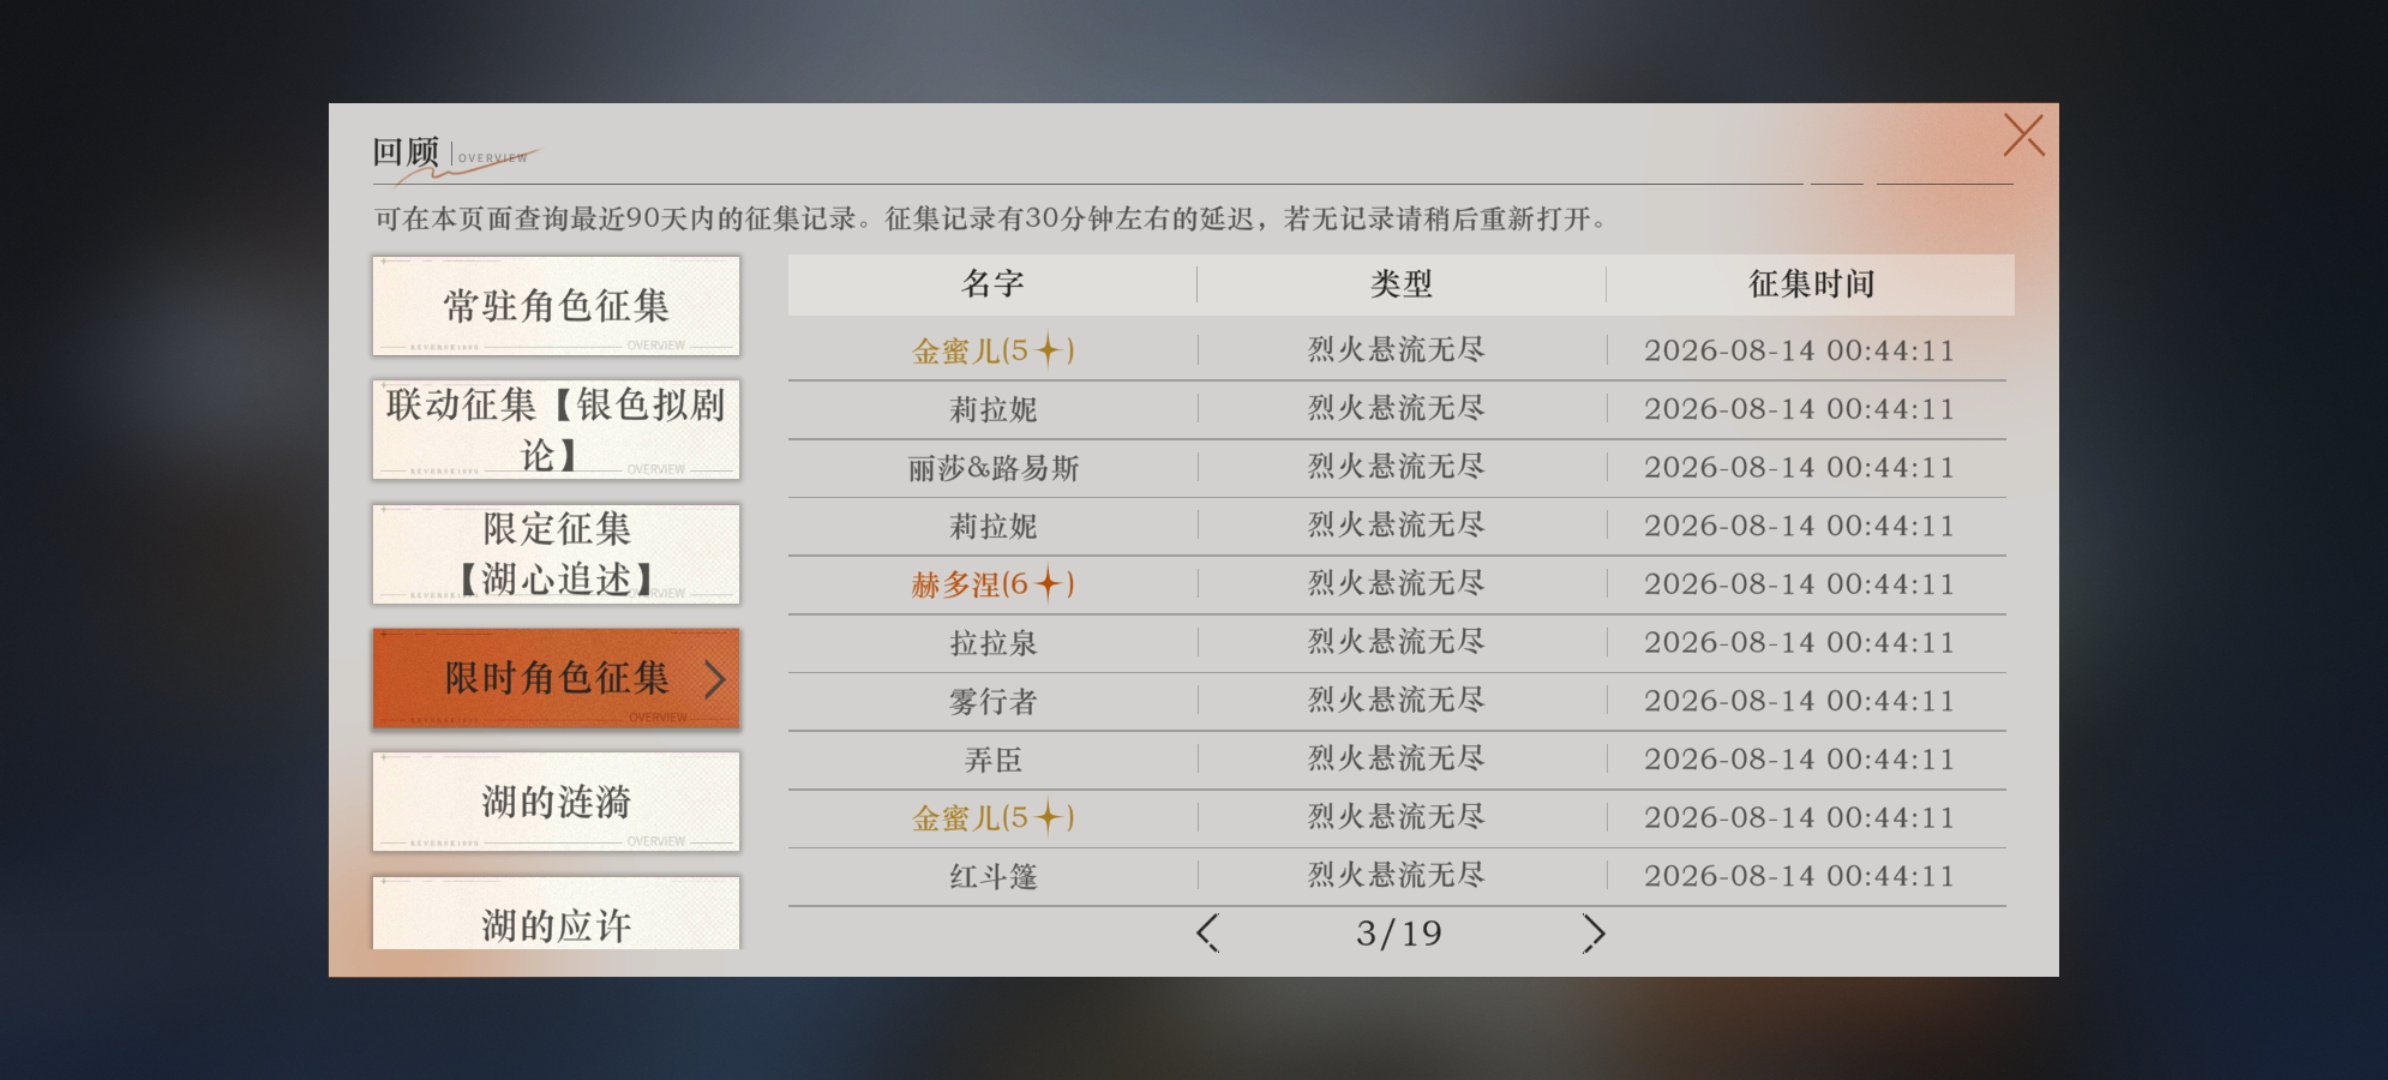This screenshot has height=1080, width=2388.
Task: Click the 3/19 page indicator
Action: click(x=1399, y=934)
